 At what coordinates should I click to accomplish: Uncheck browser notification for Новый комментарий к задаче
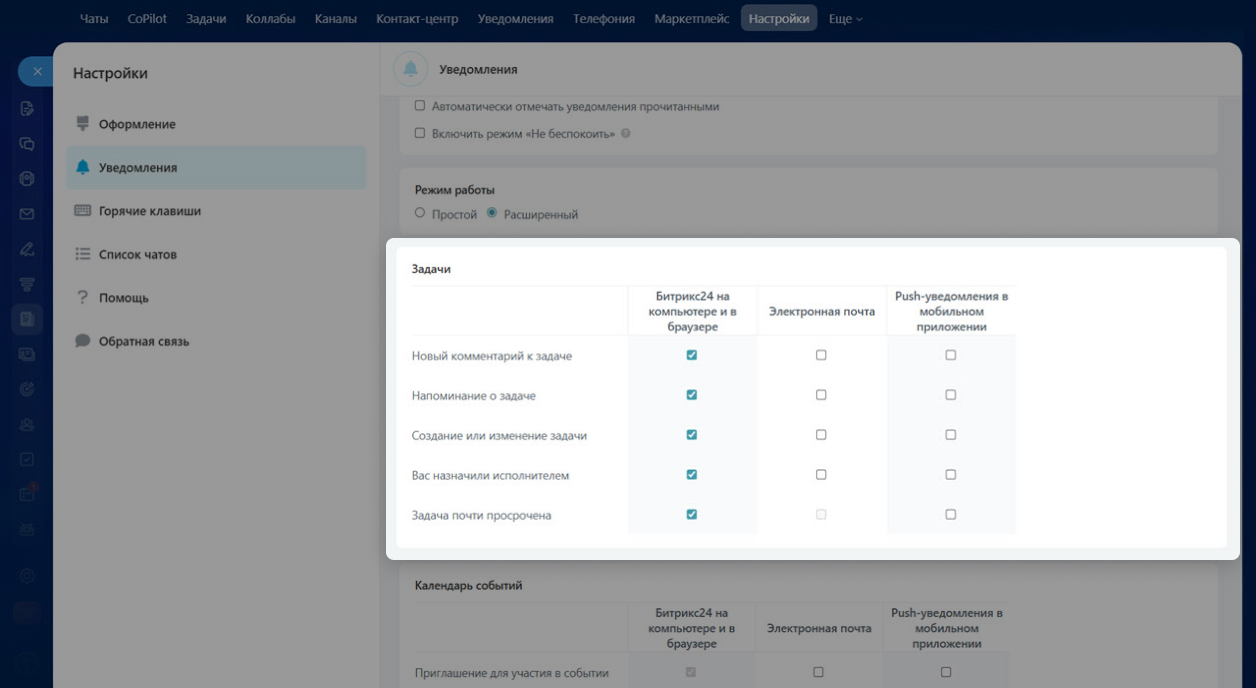(x=691, y=355)
